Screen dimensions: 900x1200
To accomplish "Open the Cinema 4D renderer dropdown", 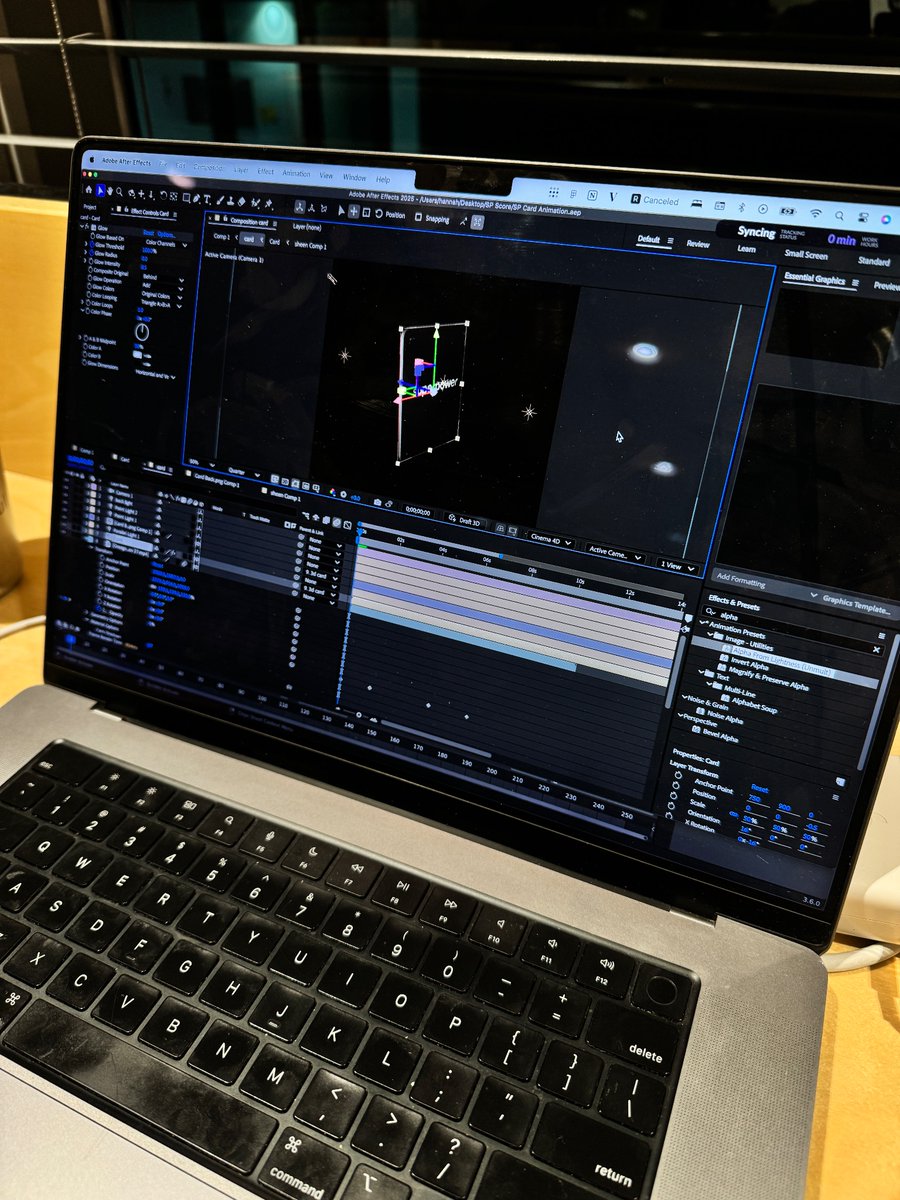I will (x=550, y=541).
